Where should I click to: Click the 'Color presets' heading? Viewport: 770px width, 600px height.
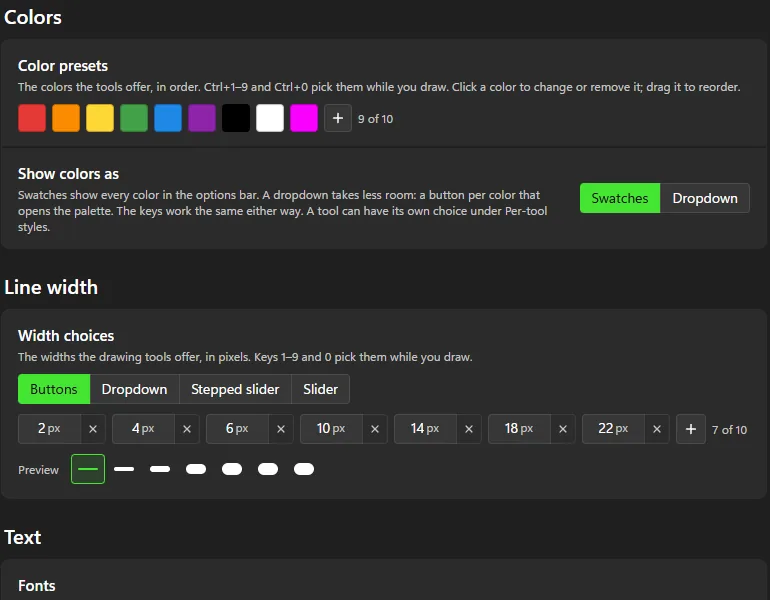63,66
